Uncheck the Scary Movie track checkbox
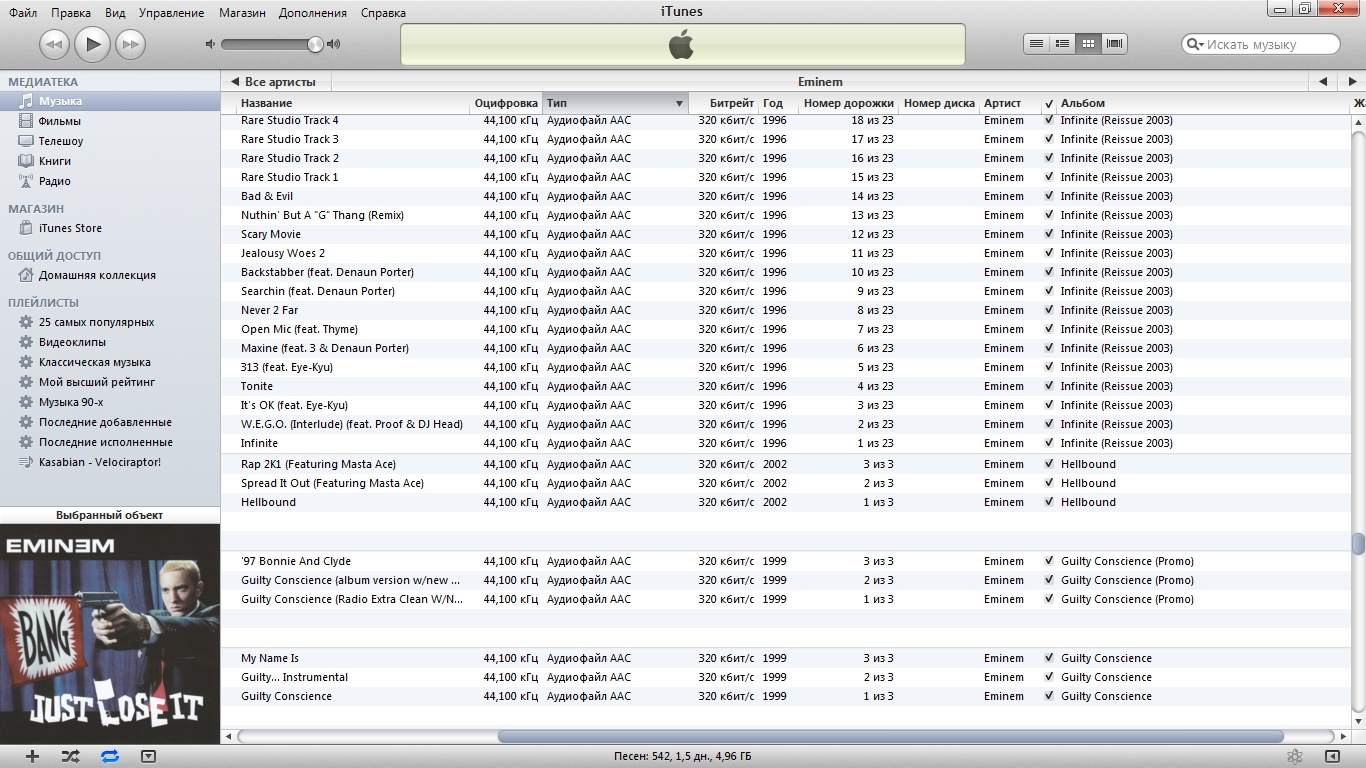The height and width of the screenshot is (768, 1366). click(x=1049, y=234)
